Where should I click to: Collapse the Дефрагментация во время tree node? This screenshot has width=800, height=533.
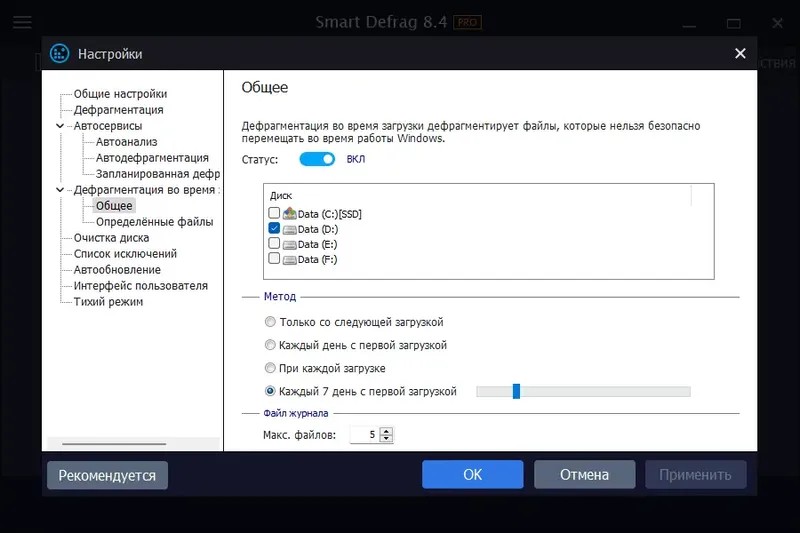click(60, 190)
